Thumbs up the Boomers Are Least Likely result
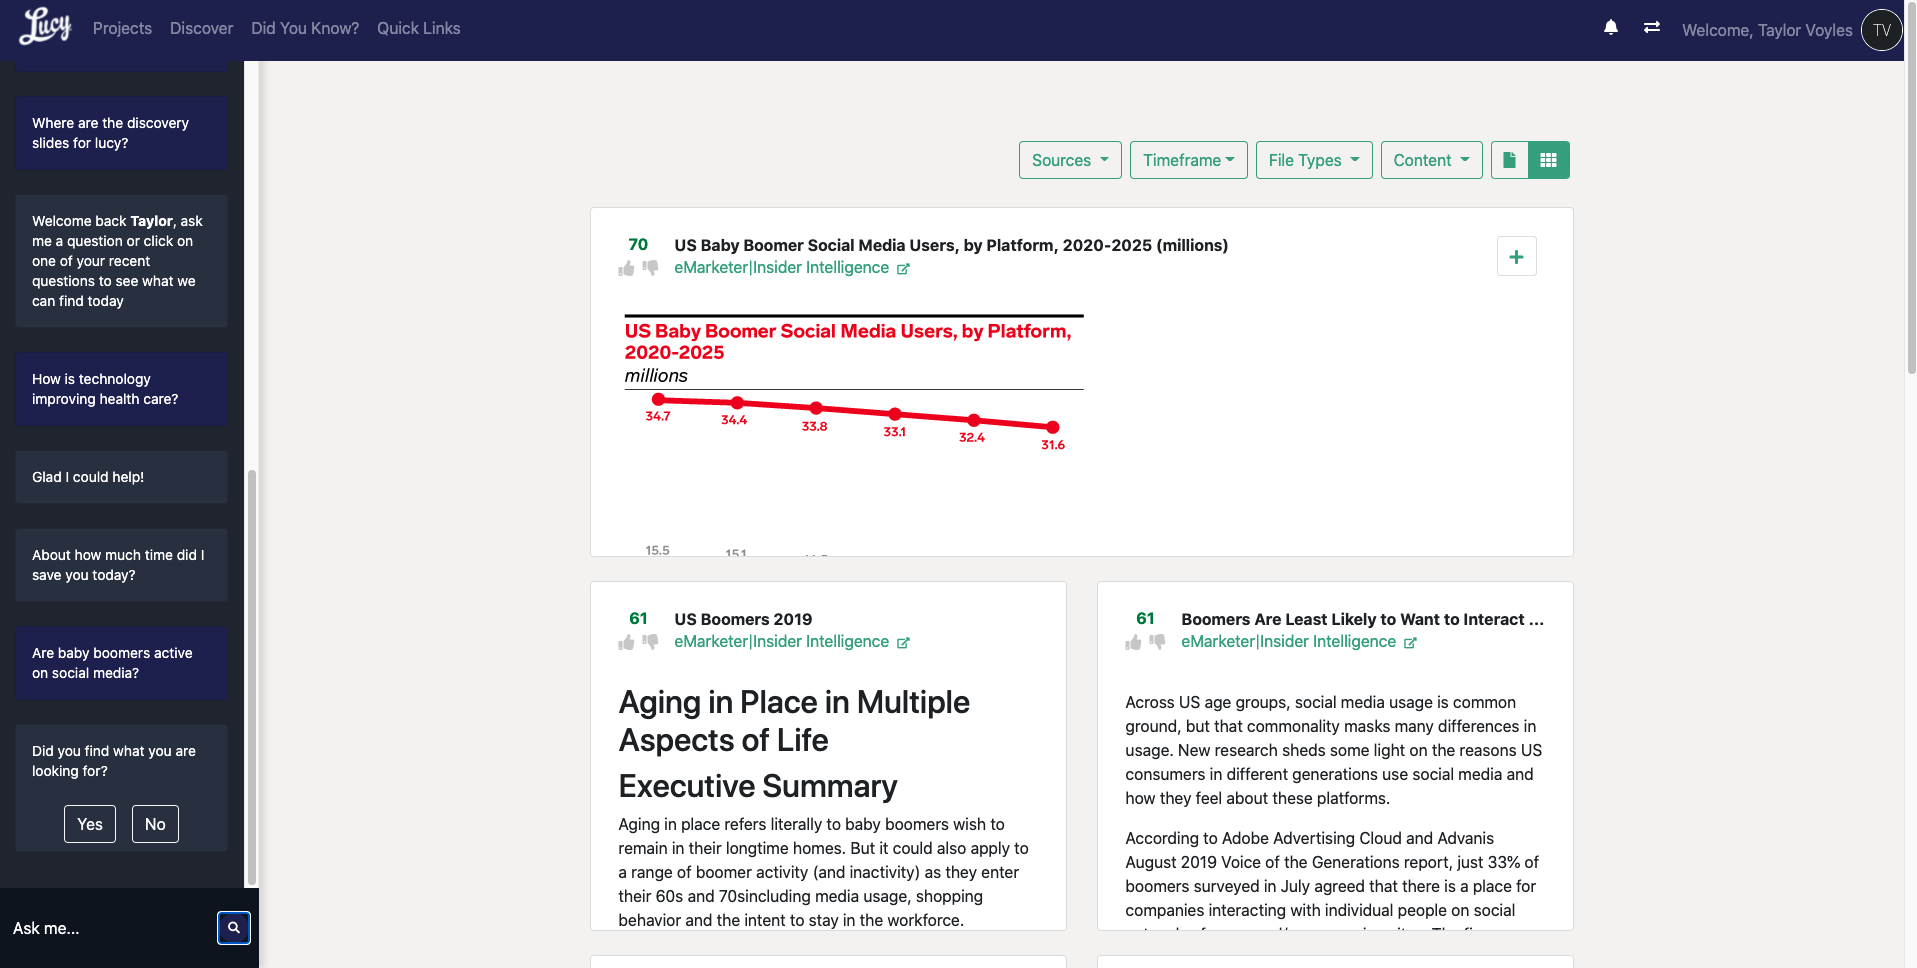The width and height of the screenshot is (1917, 968). point(1133,642)
